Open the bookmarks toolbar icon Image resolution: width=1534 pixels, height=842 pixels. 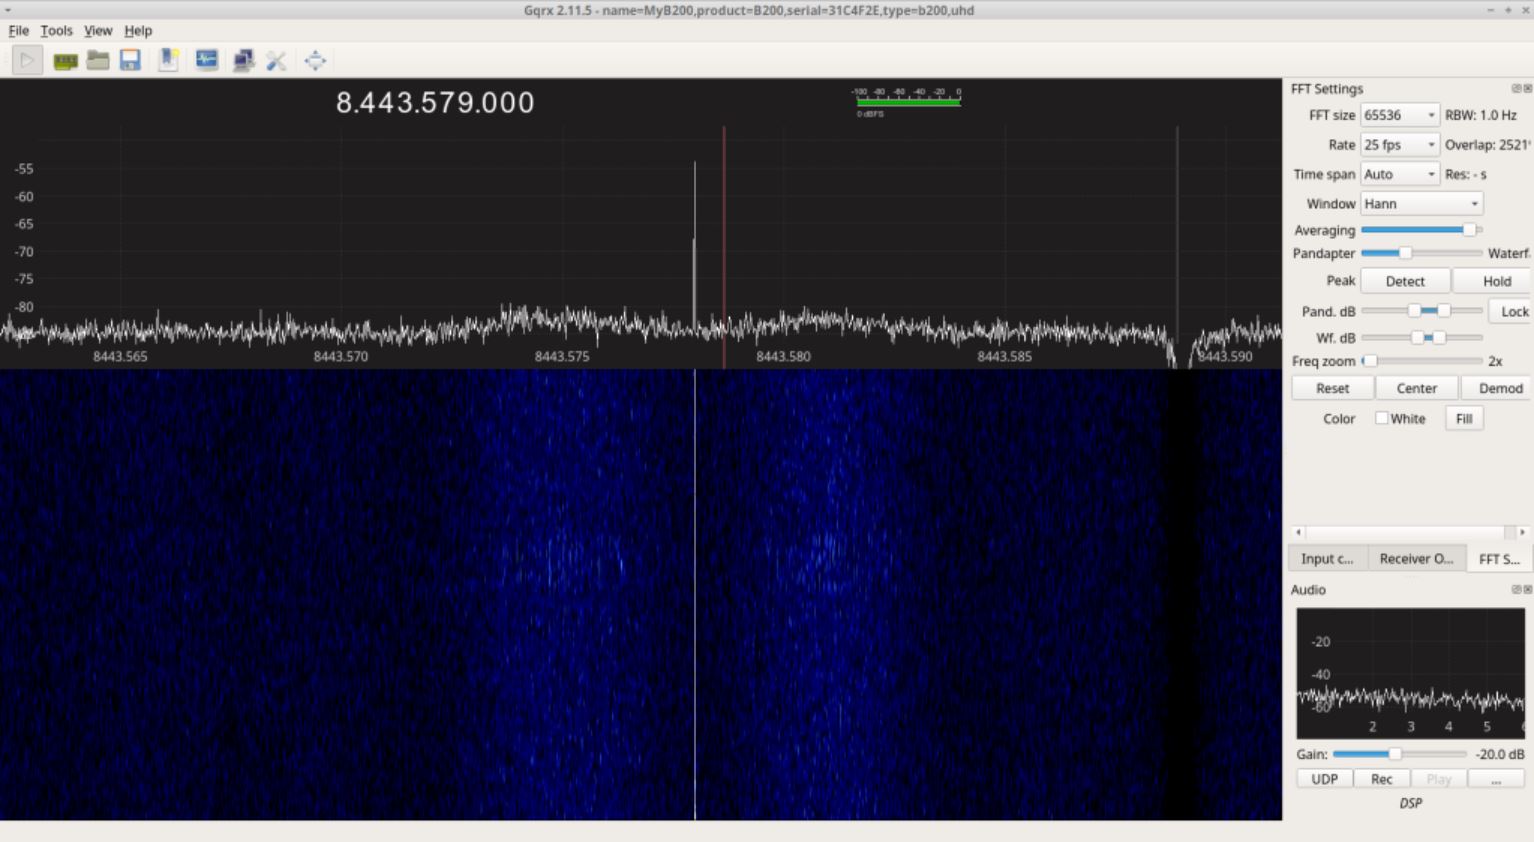pos(169,61)
